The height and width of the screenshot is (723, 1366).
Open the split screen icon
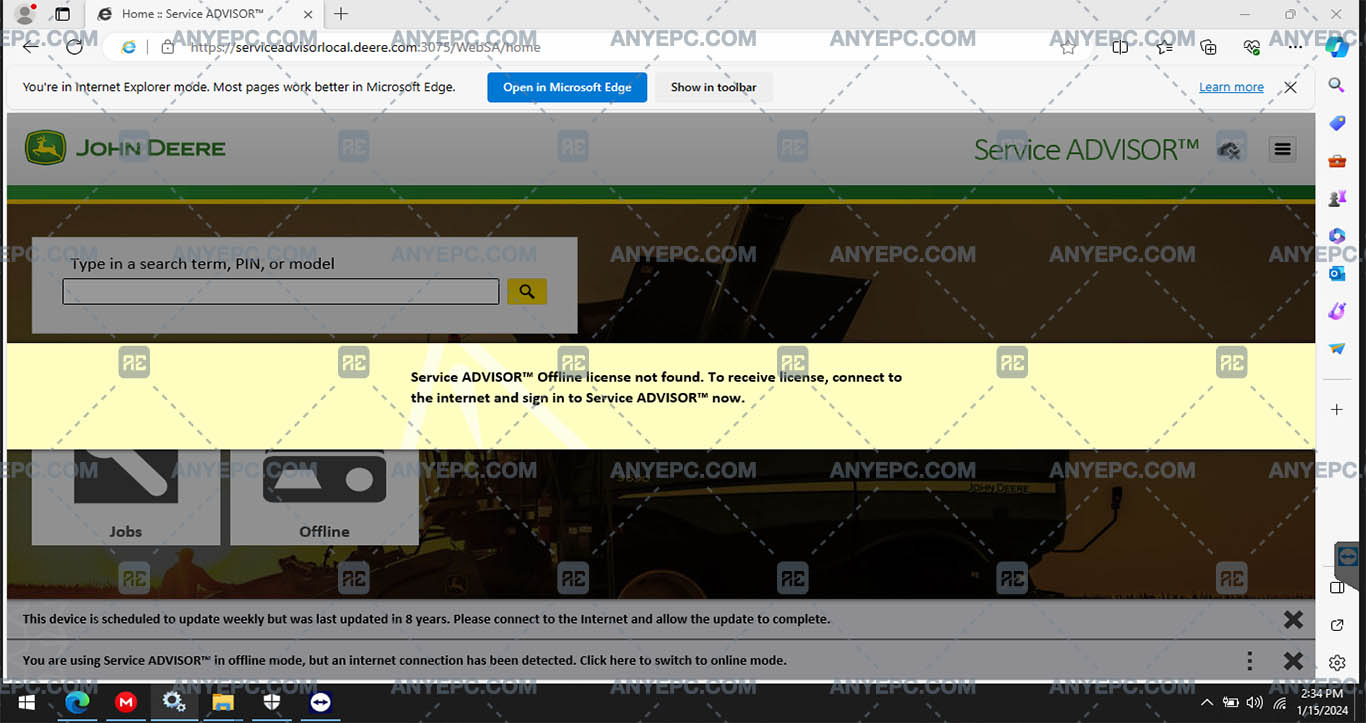1120,47
